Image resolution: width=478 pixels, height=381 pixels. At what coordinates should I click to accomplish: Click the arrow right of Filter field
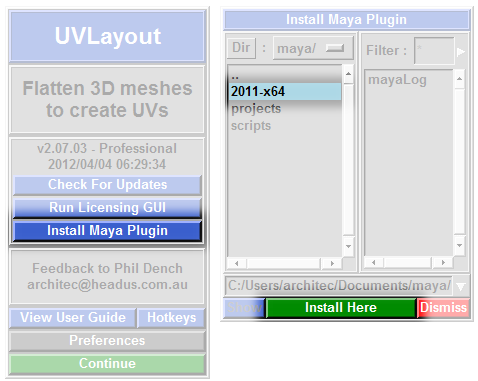click(x=461, y=52)
